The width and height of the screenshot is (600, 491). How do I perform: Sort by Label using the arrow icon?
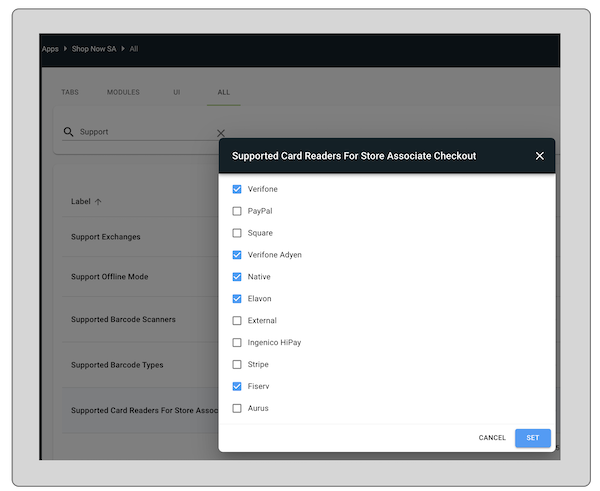98,202
